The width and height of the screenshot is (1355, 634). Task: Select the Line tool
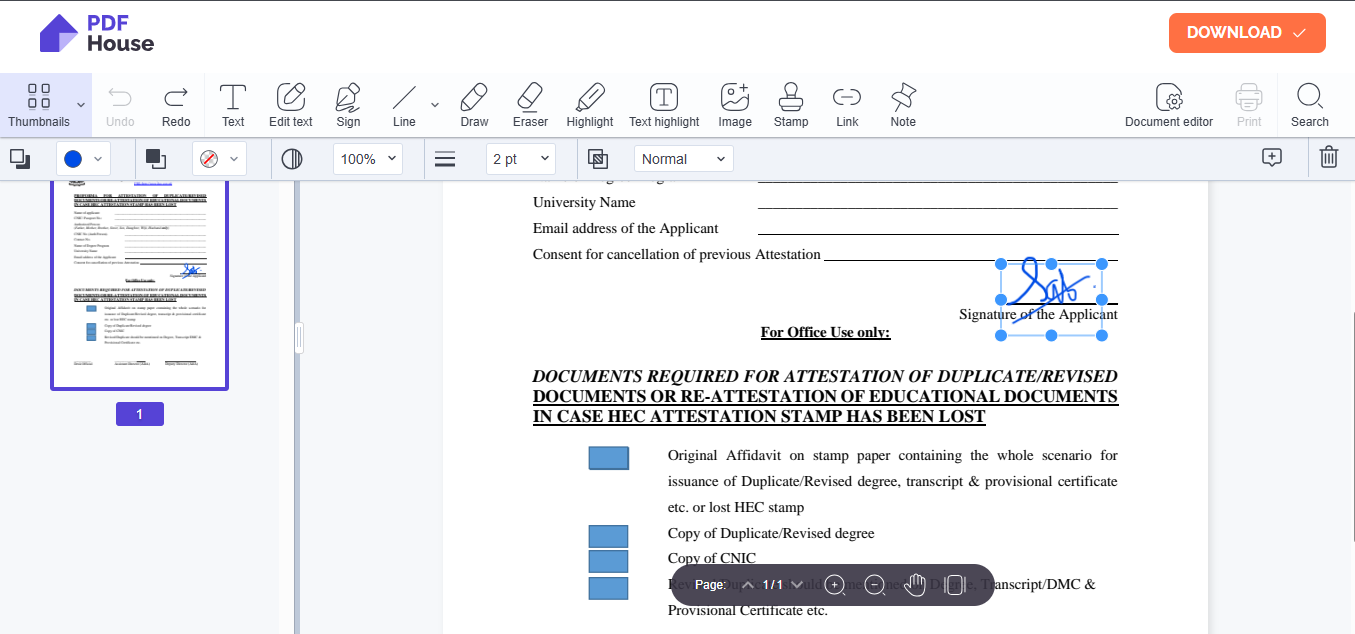click(x=404, y=105)
